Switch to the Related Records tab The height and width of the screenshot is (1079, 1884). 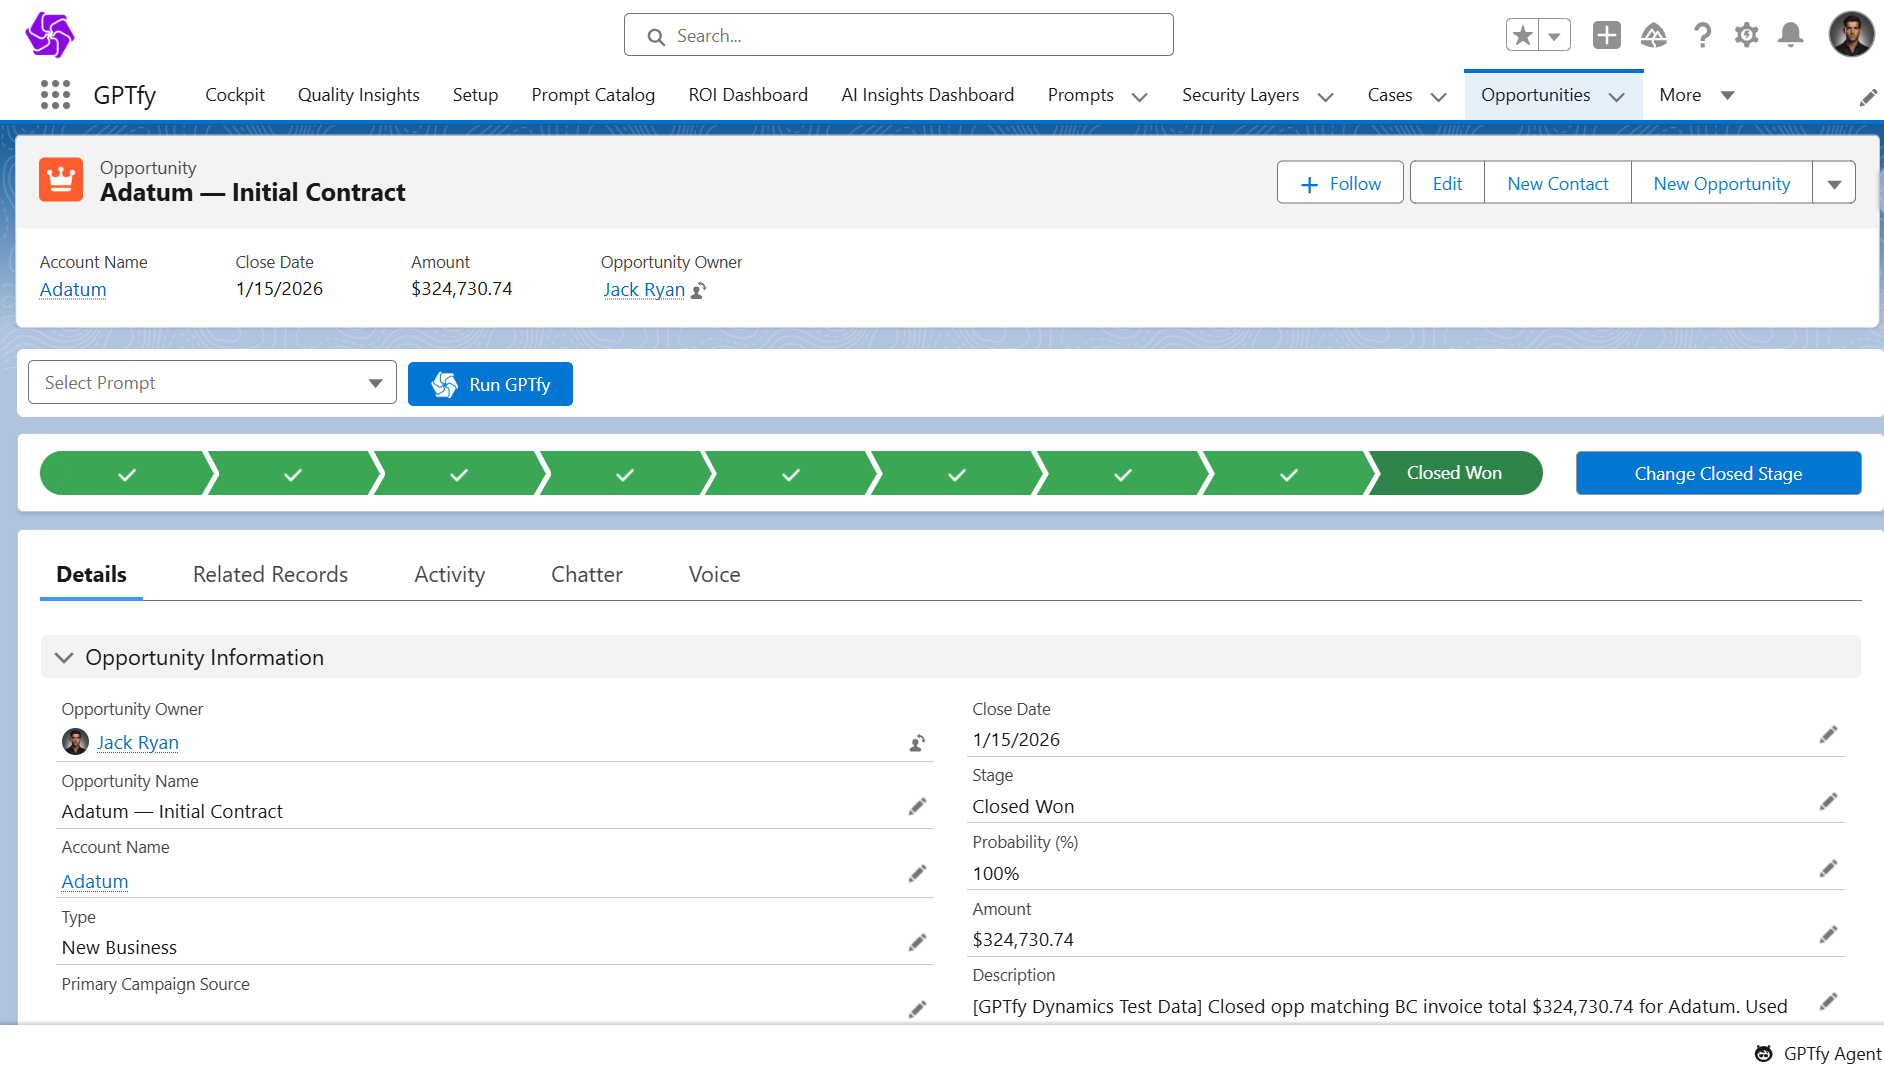tap(270, 574)
